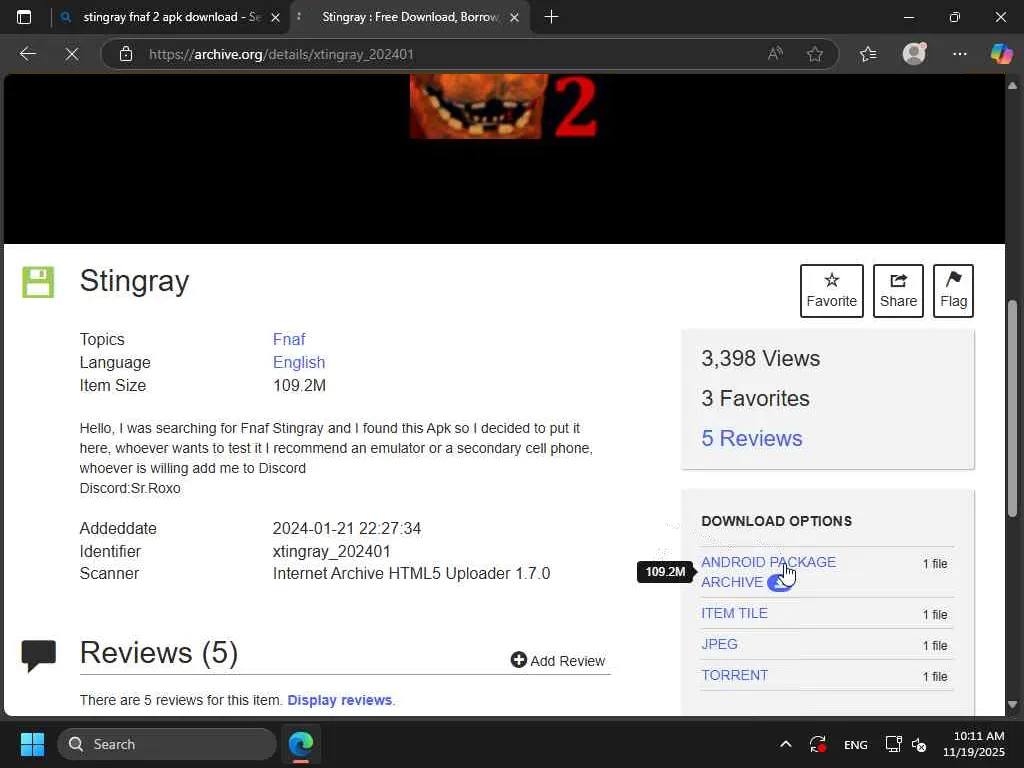Open the Windows Start menu

pyautogui.click(x=32, y=744)
